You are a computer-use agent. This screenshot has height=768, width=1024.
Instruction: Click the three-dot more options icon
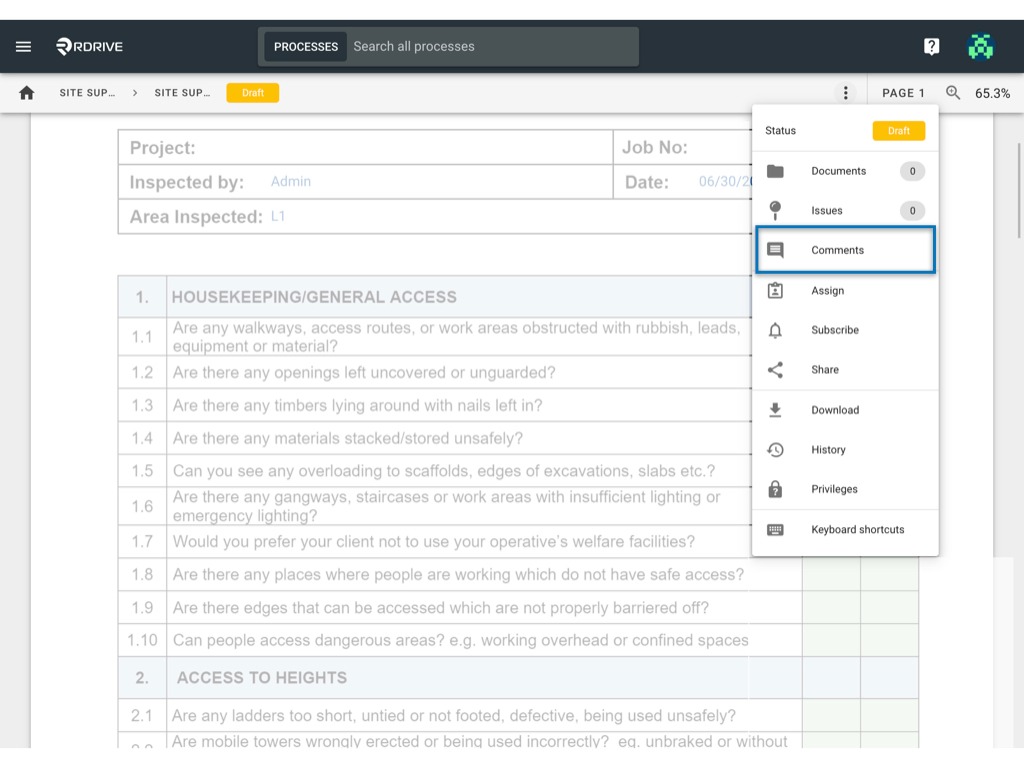(x=846, y=93)
